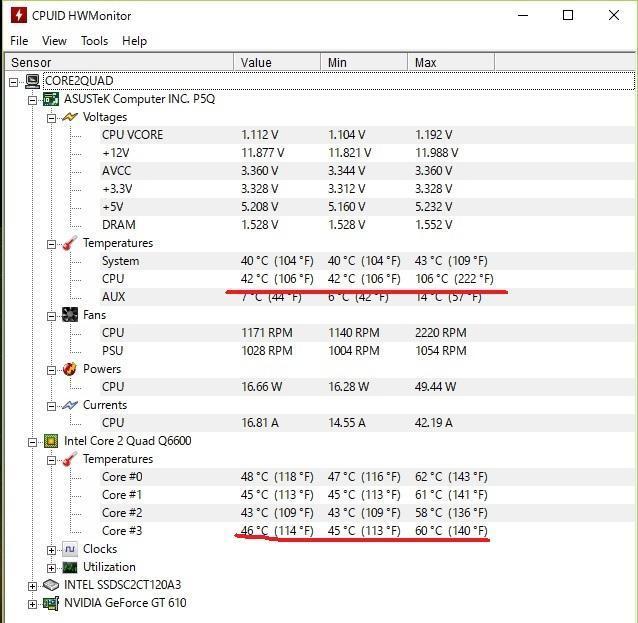Select the +5V voltage row
638x623 pixels.
click(368, 207)
